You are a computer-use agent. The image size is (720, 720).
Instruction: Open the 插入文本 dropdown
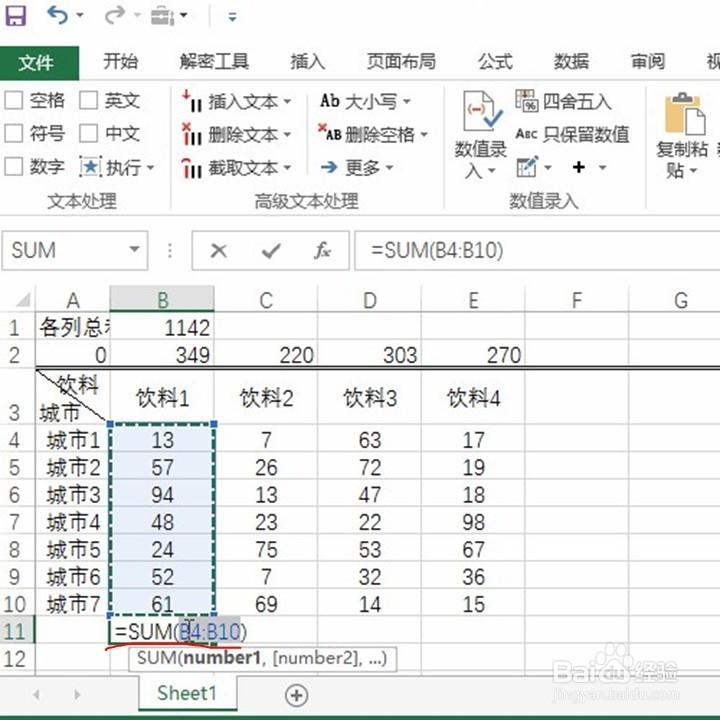[x=236, y=101]
